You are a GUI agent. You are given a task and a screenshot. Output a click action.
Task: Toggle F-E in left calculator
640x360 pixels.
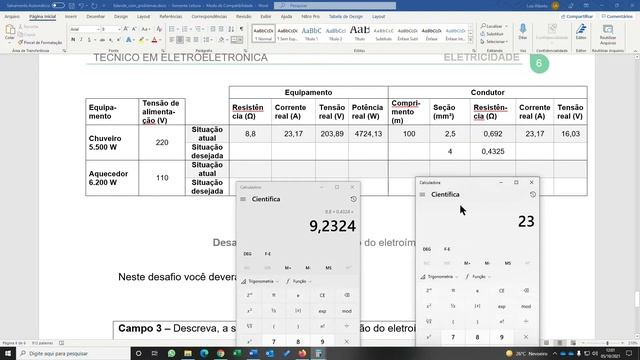click(268, 254)
